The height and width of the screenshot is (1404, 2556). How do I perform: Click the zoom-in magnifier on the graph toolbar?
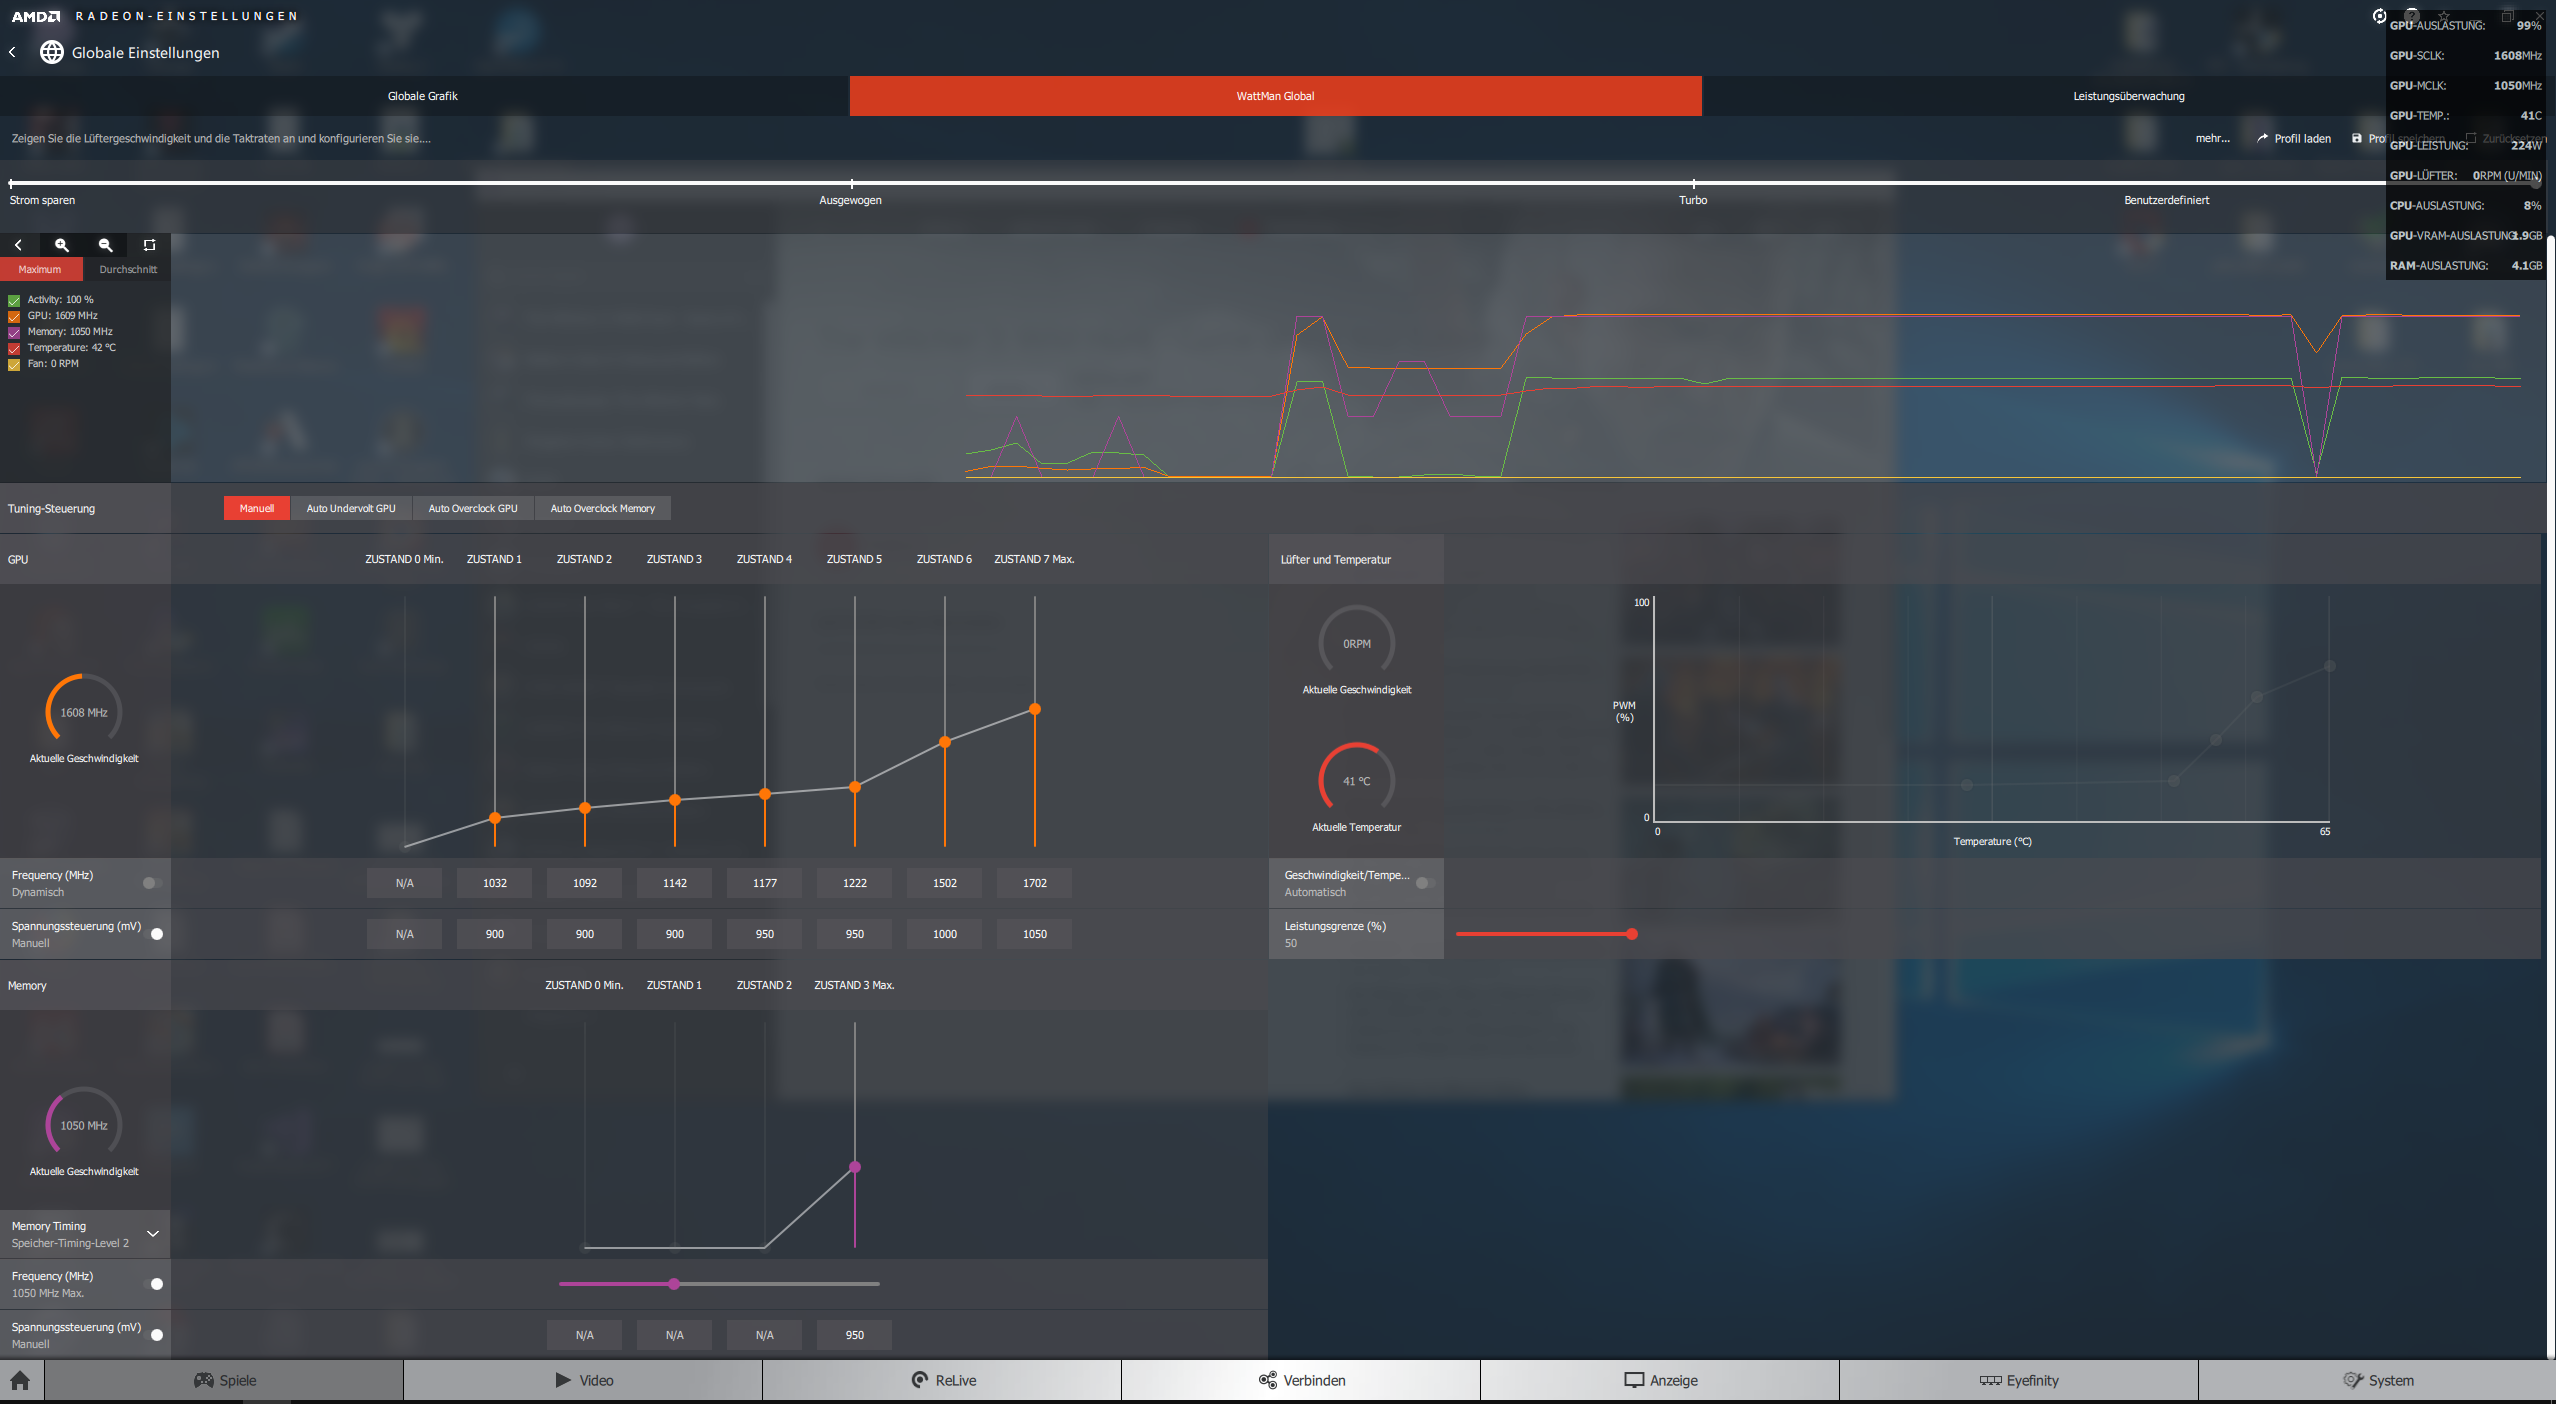61,245
